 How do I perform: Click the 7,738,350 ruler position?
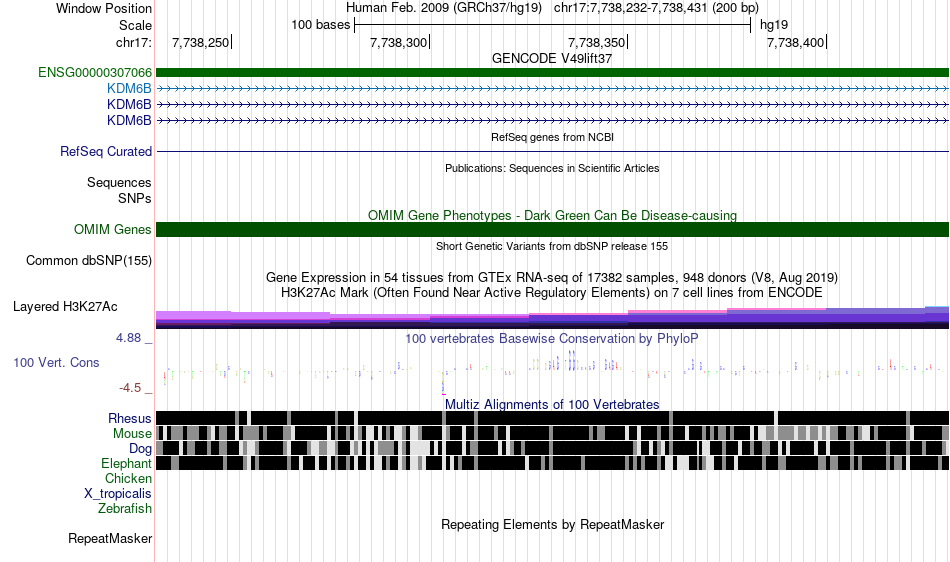(x=597, y=42)
